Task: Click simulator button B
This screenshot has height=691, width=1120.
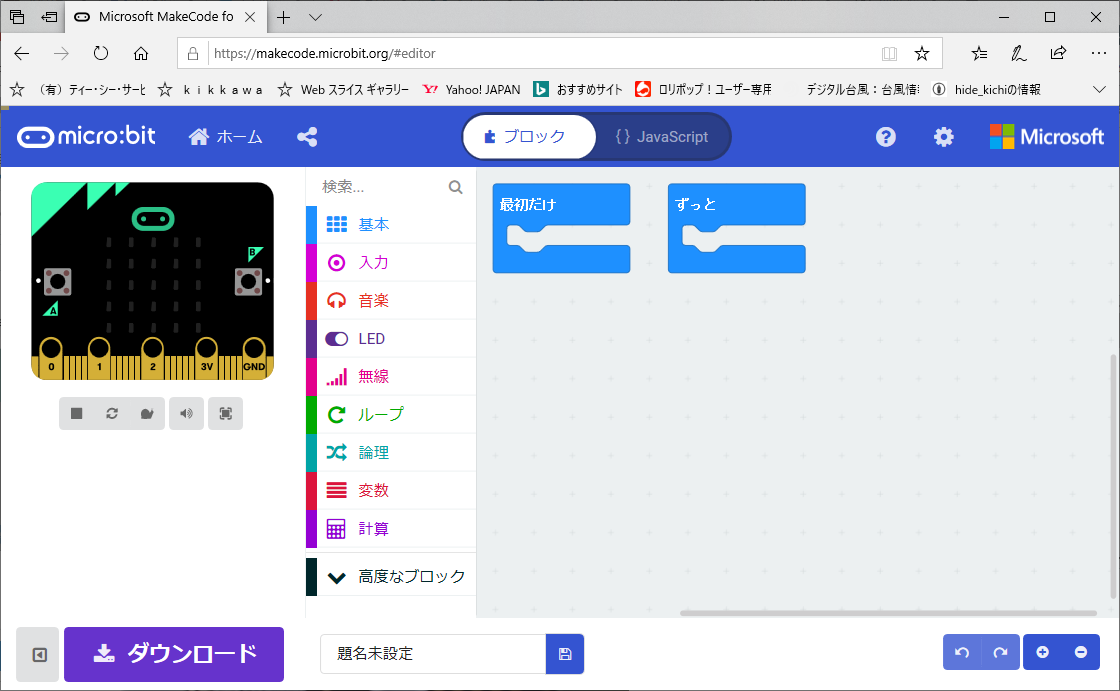Action: pyautogui.click(x=249, y=282)
